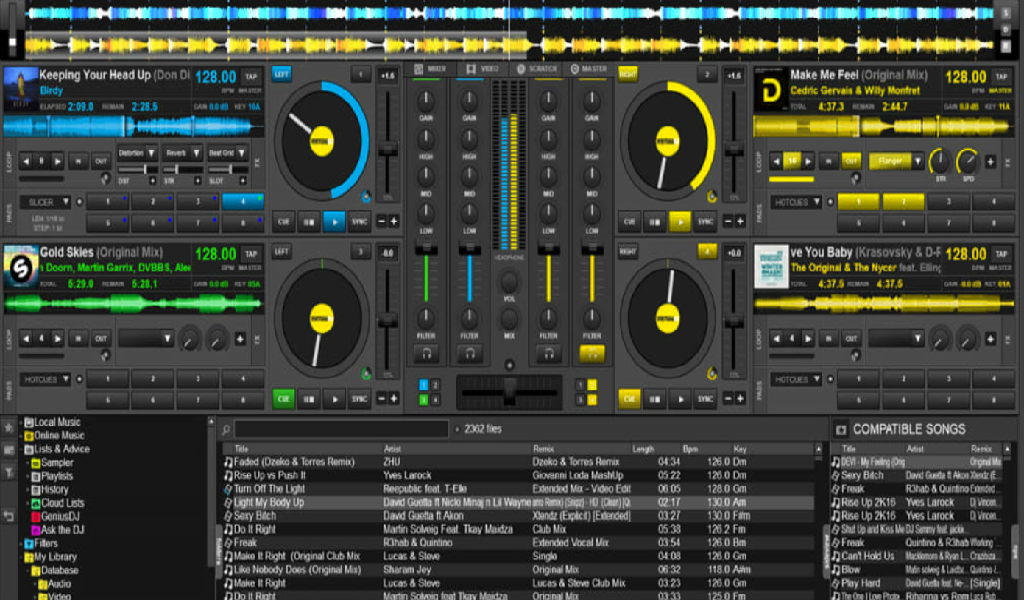Image resolution: width=1024 pixels, height=600 pixels.
Task: Open the Distortion effect dropdown
Action: (x=137, y=153)
